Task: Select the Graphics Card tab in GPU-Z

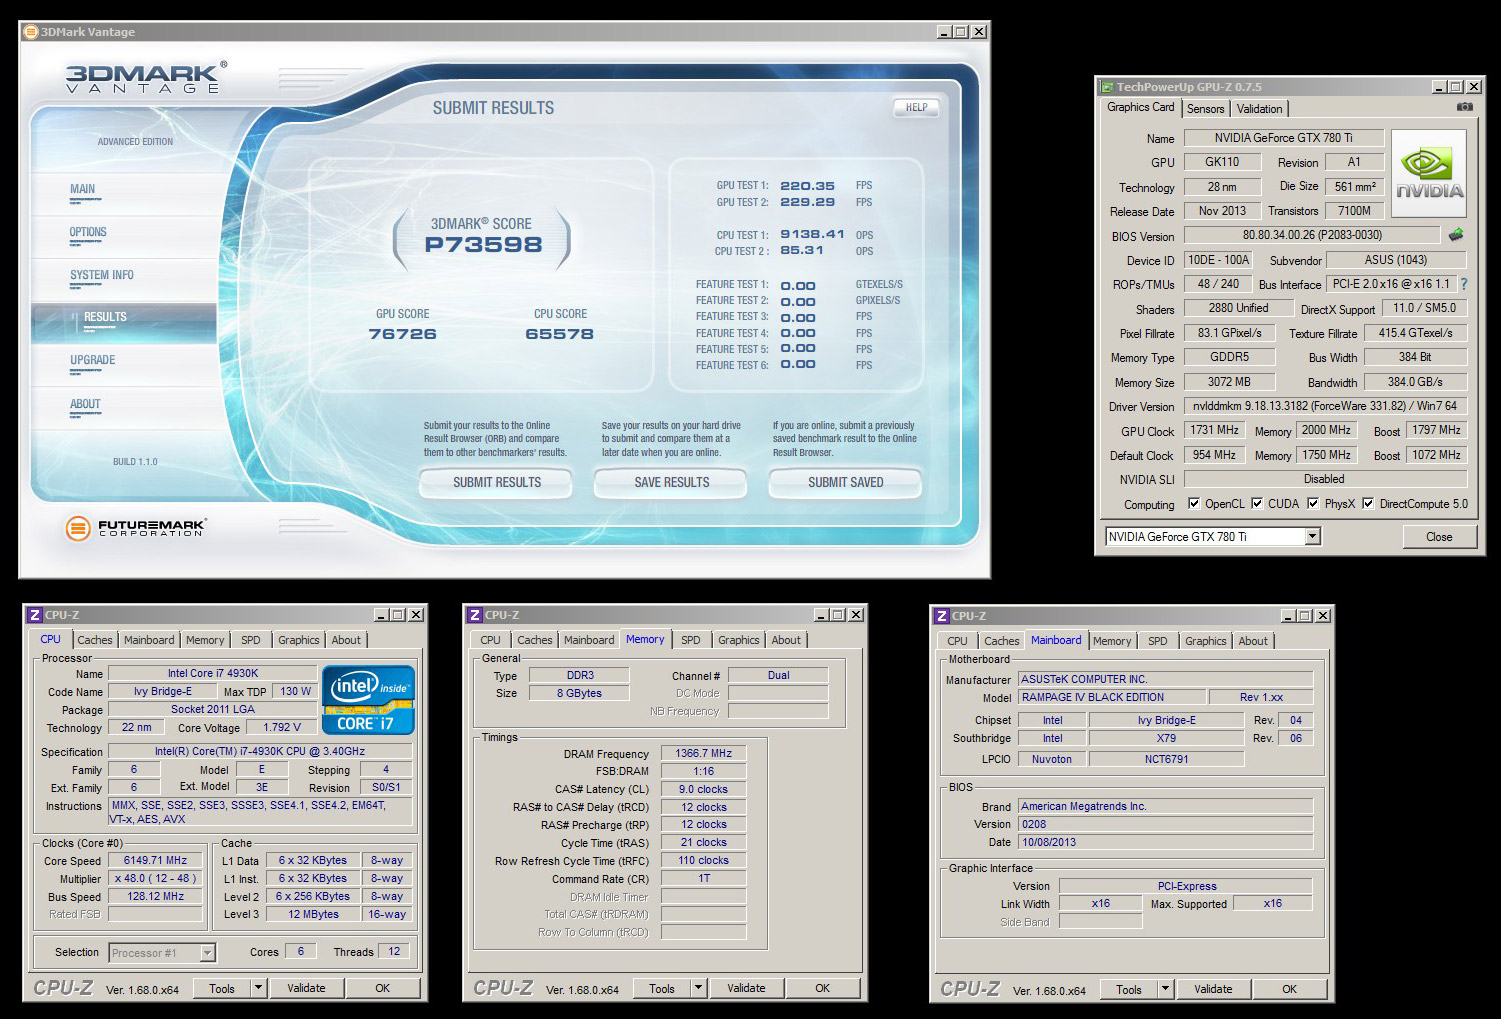Action: [x=1141, y=107]
